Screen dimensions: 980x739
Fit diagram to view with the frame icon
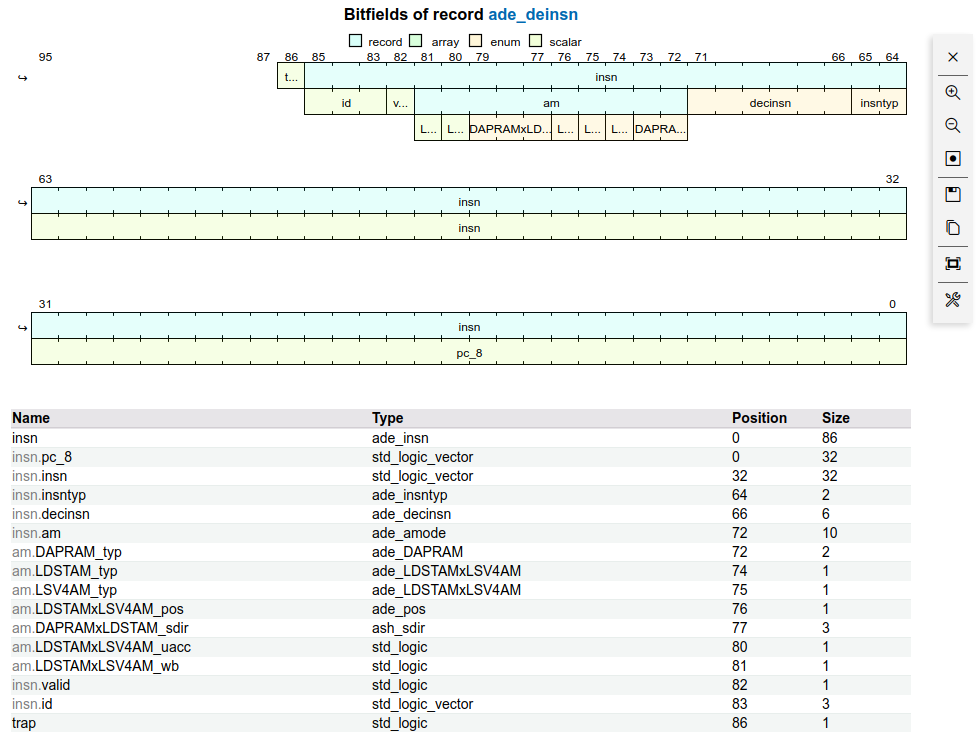point(952,263)
